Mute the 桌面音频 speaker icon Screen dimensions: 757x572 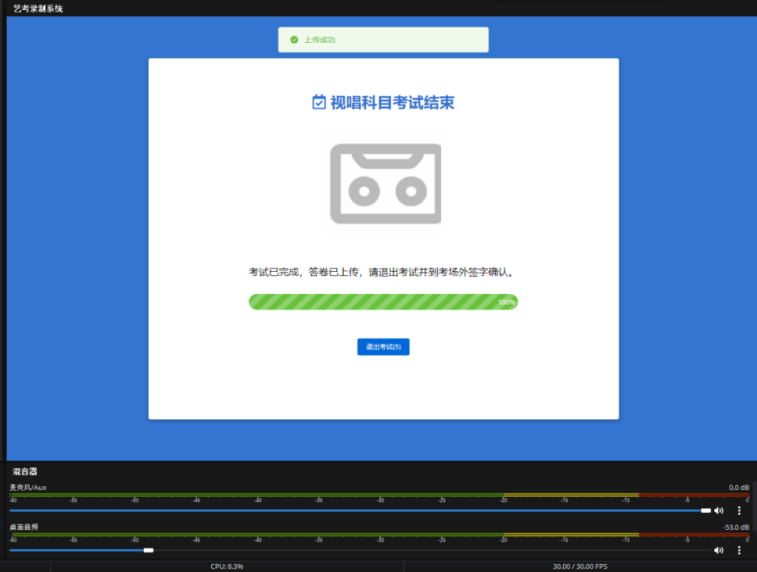point(719,550)
